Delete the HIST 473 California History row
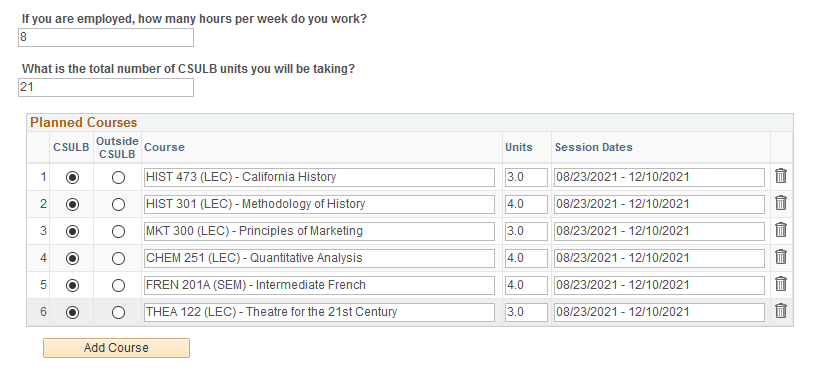The image size is (814, 377). (x=780, y=176)
